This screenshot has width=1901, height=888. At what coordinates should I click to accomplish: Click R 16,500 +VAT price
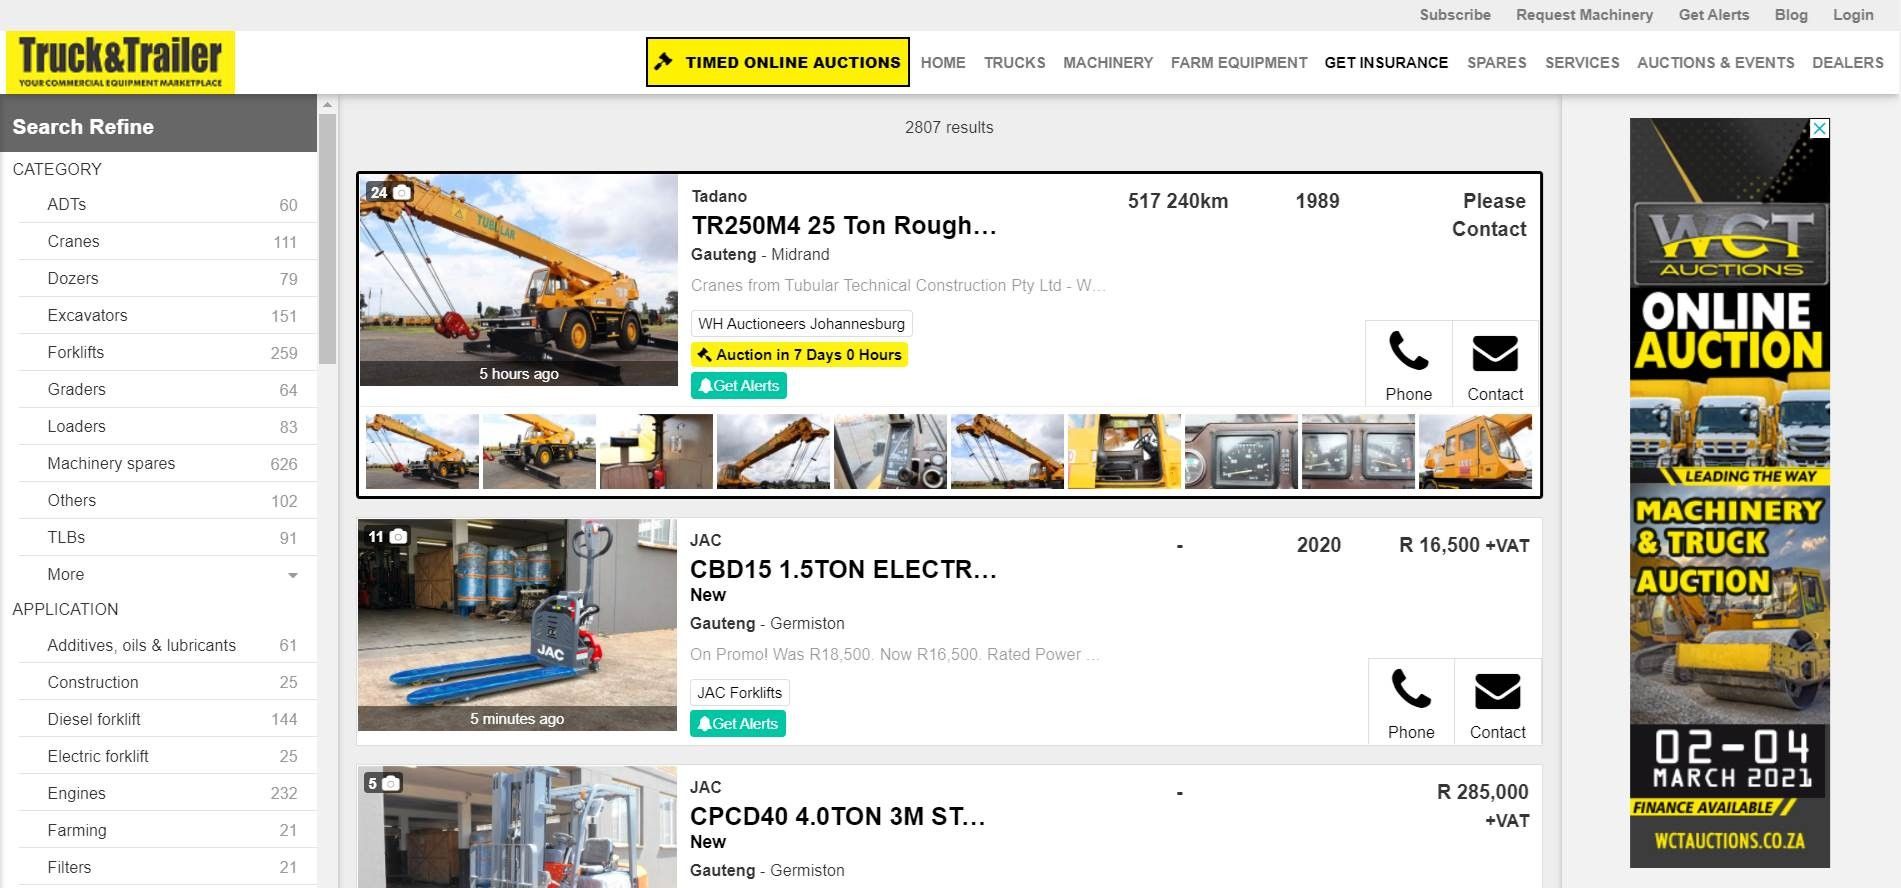[x=1464, y=545]
